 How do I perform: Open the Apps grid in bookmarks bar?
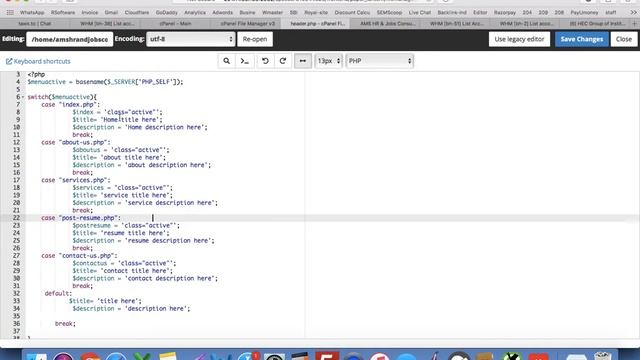[x=10, y=13]
